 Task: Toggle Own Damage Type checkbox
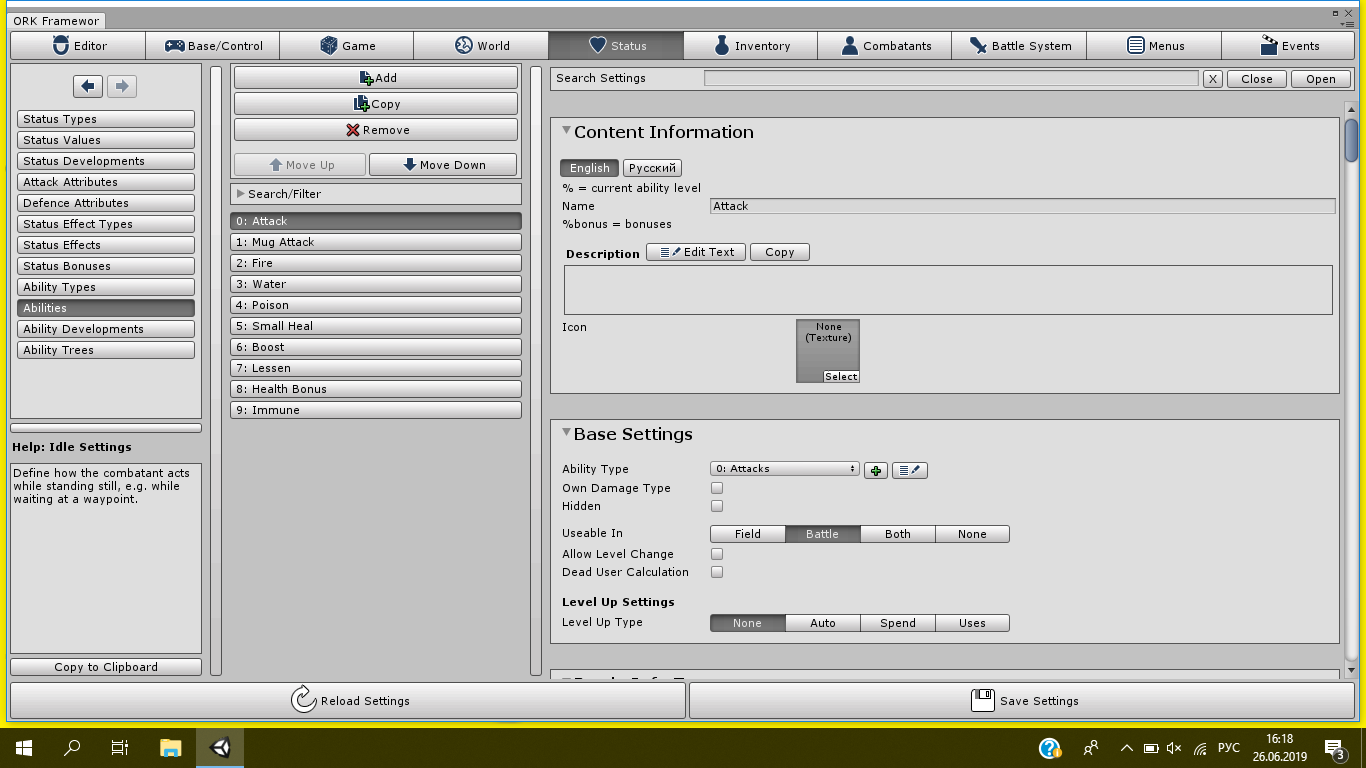click(716, 488)
